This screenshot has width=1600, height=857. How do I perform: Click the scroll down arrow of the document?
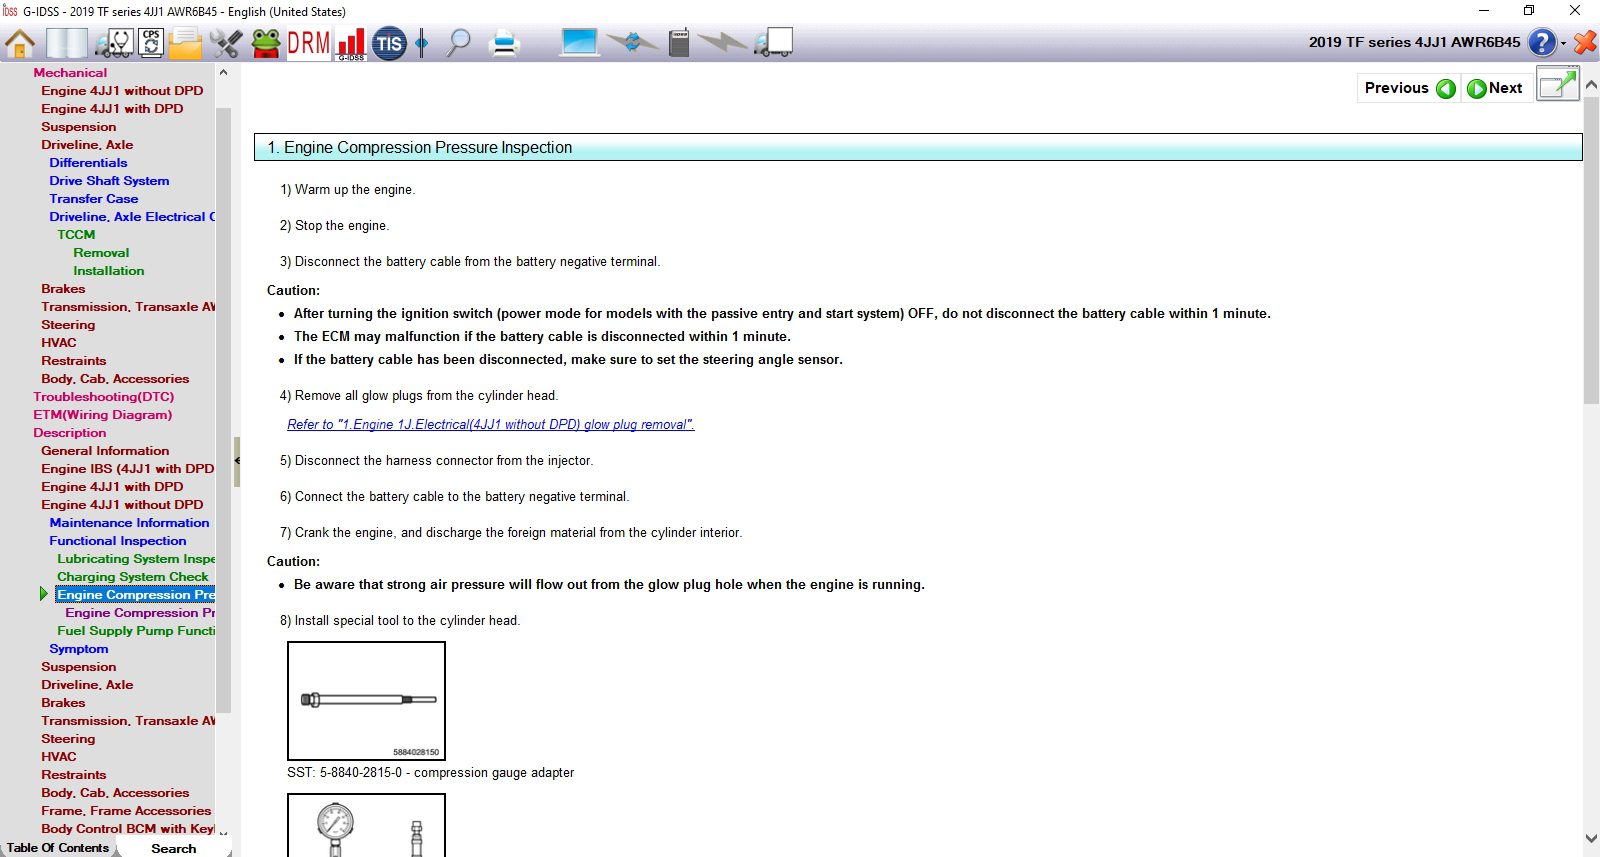point(1591,838)
